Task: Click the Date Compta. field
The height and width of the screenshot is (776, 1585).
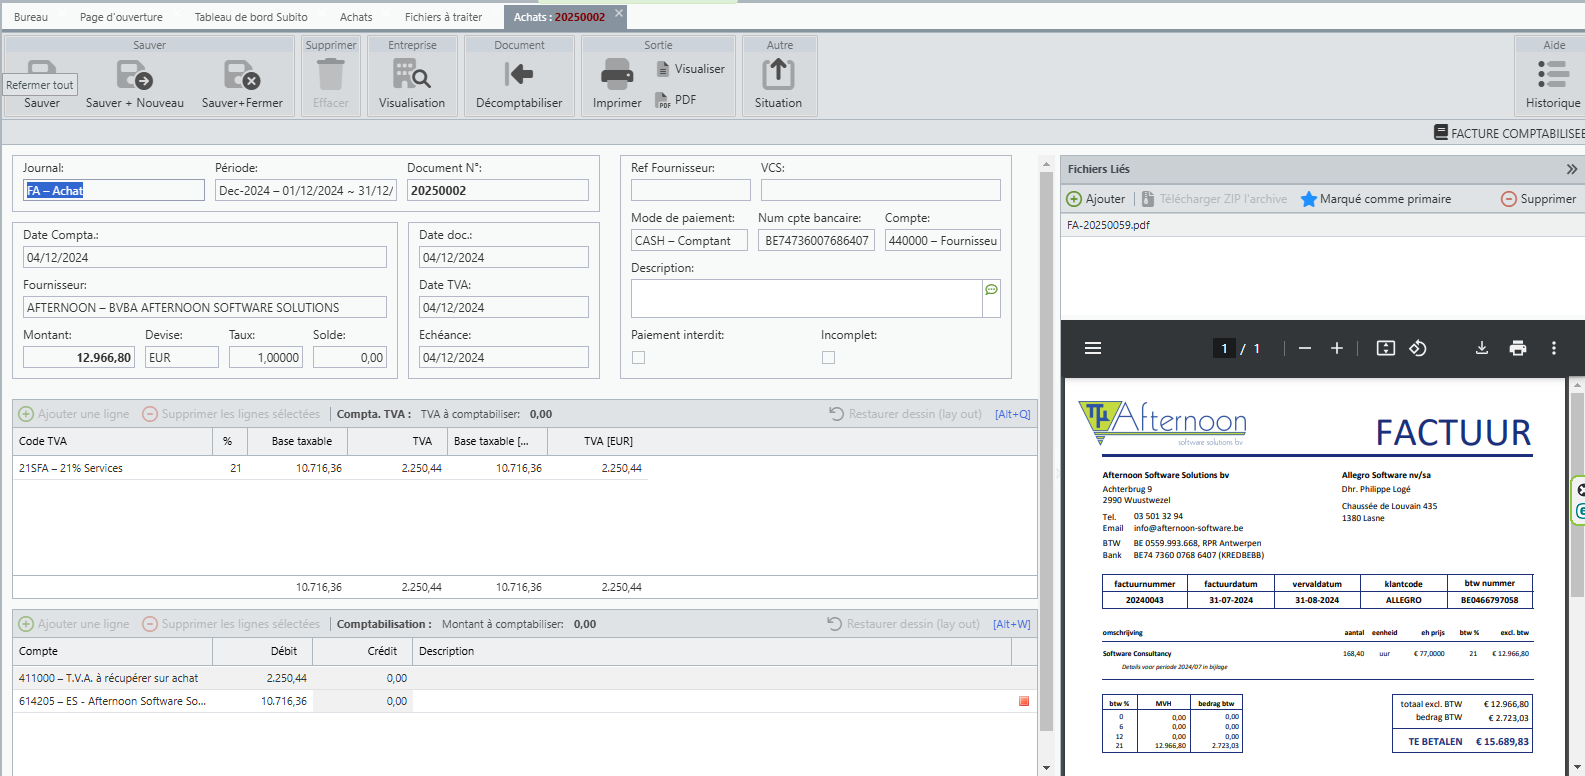Action: click(205, 257)
